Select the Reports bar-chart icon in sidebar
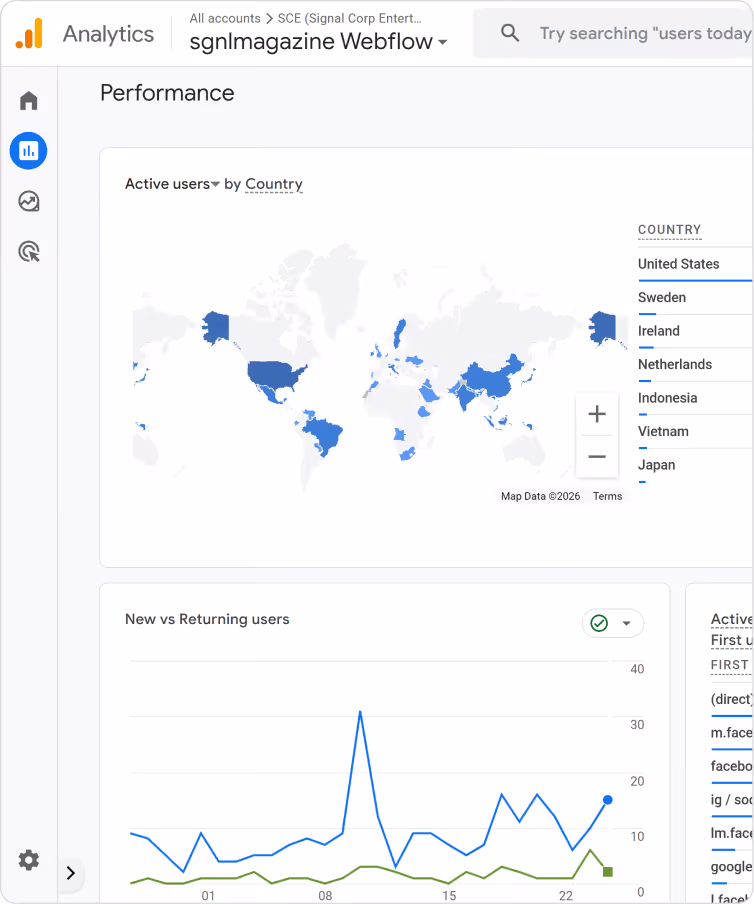 click(x=28, y=151)
